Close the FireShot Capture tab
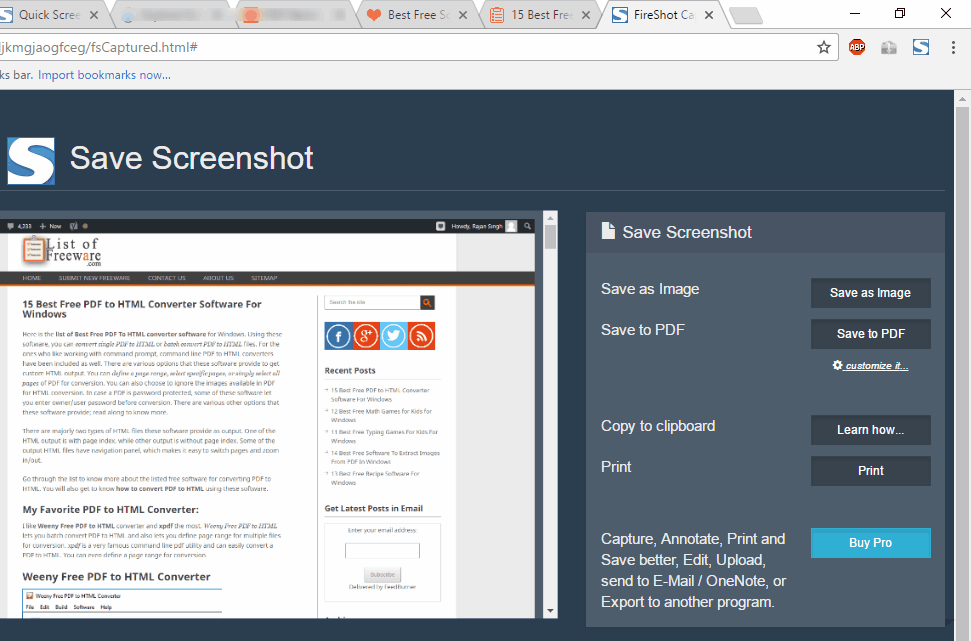 [x=709, y=15]
